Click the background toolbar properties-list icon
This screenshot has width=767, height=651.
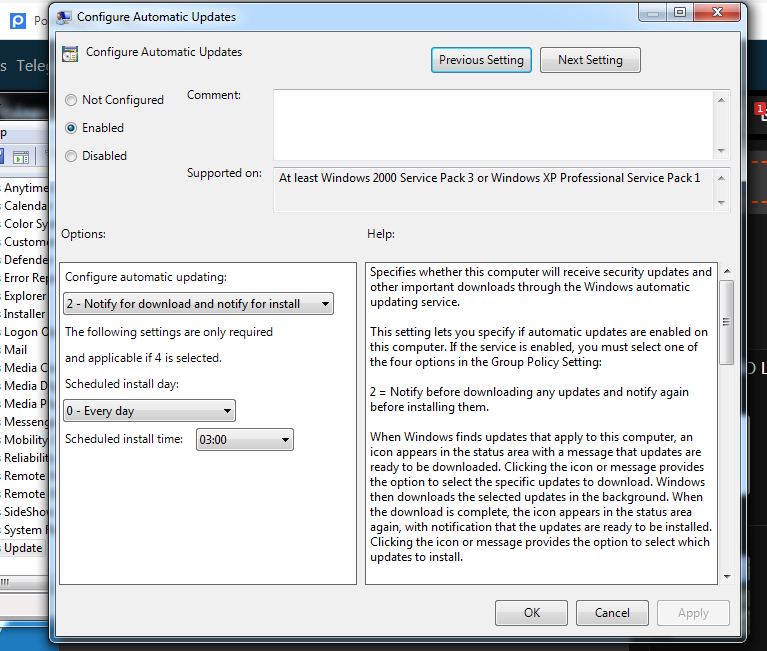tap(21, 157)
